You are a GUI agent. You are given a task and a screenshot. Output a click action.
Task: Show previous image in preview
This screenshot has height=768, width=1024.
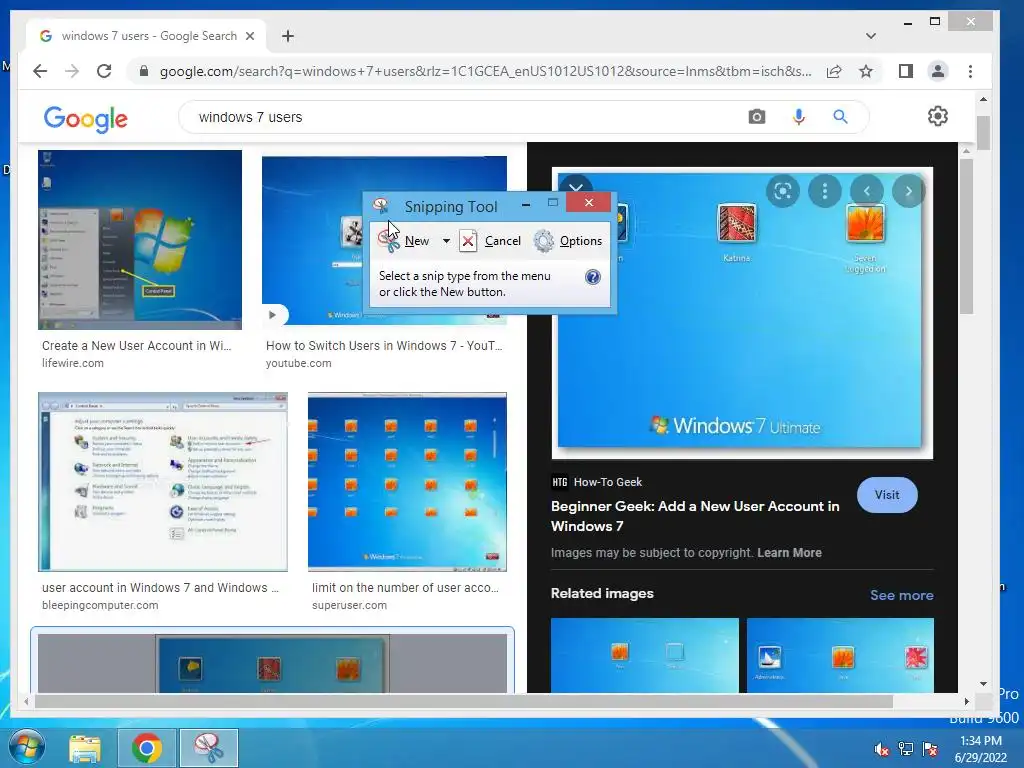[867, 191]
